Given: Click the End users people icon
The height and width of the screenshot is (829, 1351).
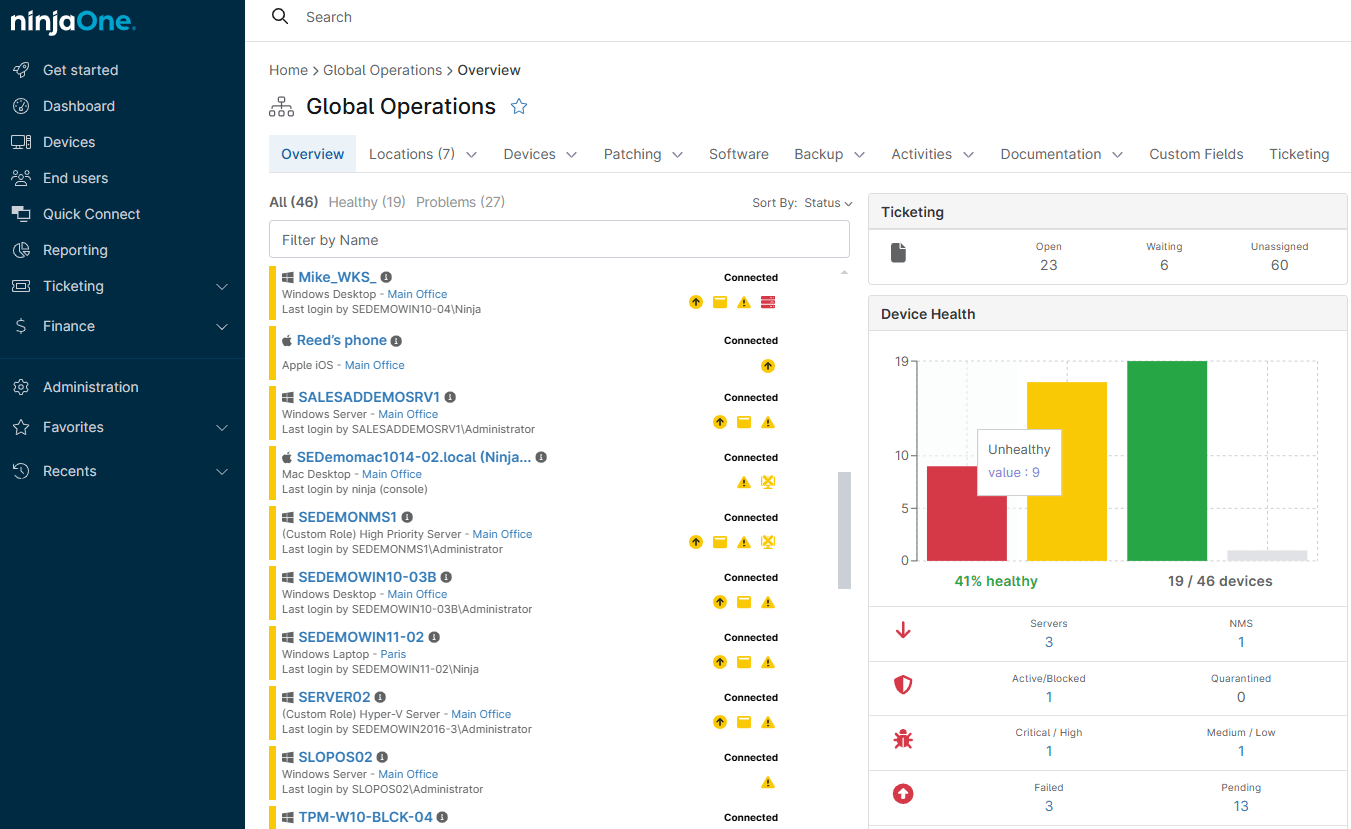Looking at the screenshot, I should 21,178.
